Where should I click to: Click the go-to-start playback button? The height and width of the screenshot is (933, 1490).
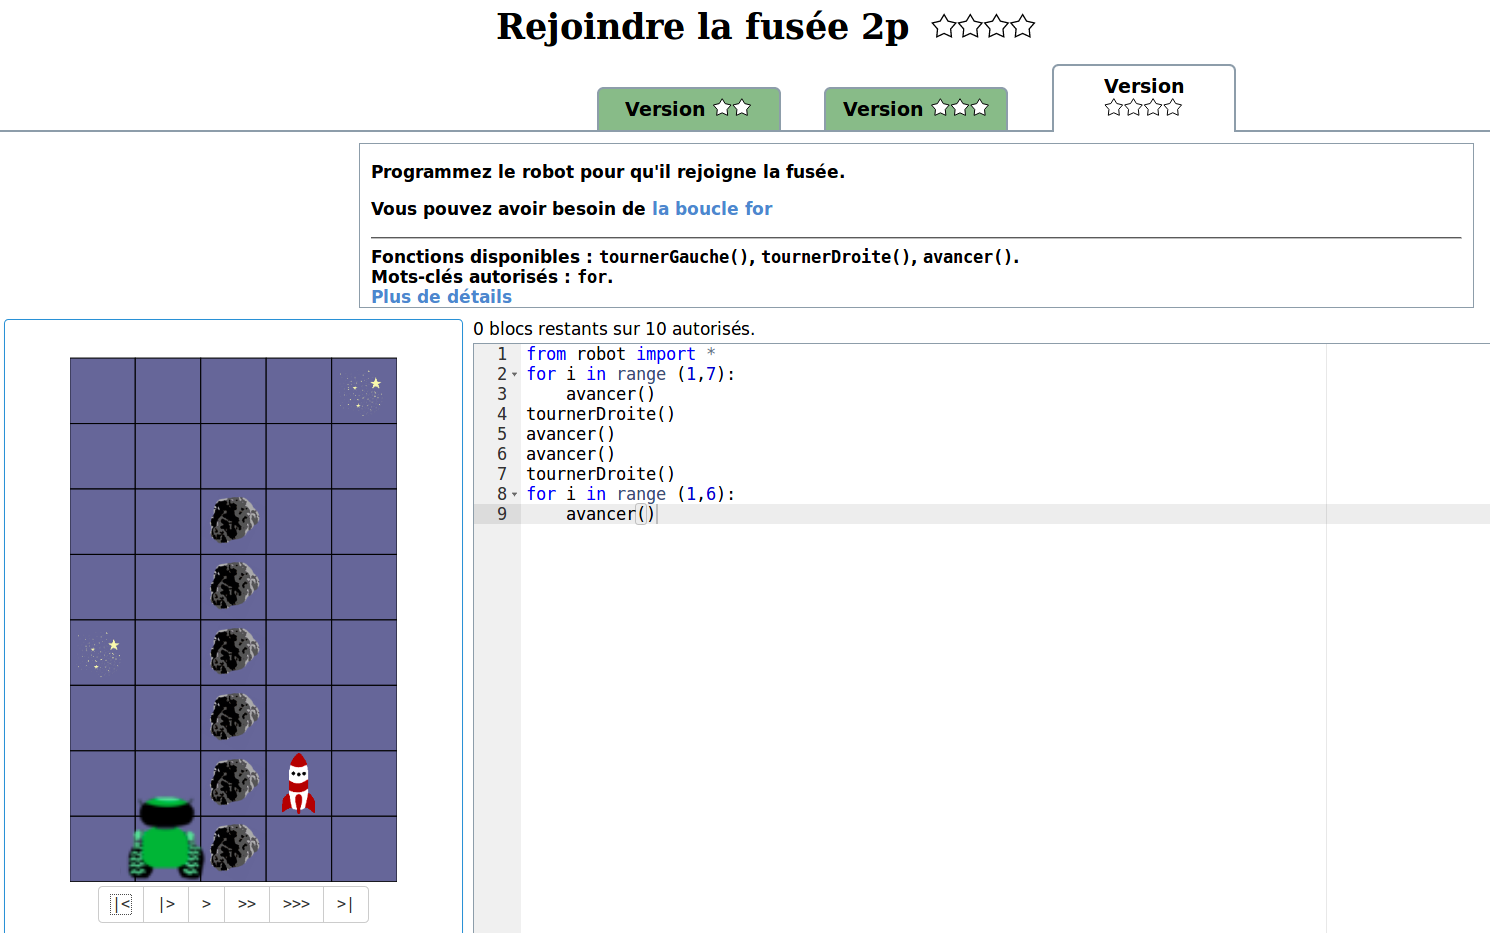click(x=121, y=904)
